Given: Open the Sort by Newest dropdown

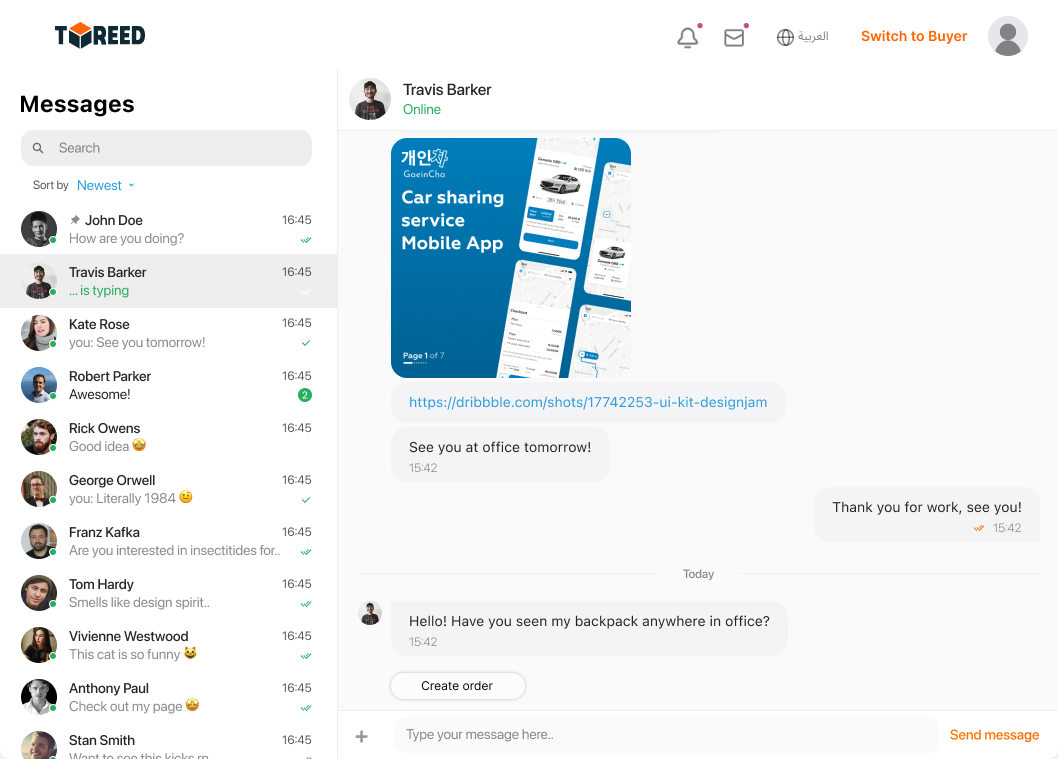Looking at the screenshot, I should [105, 185].
